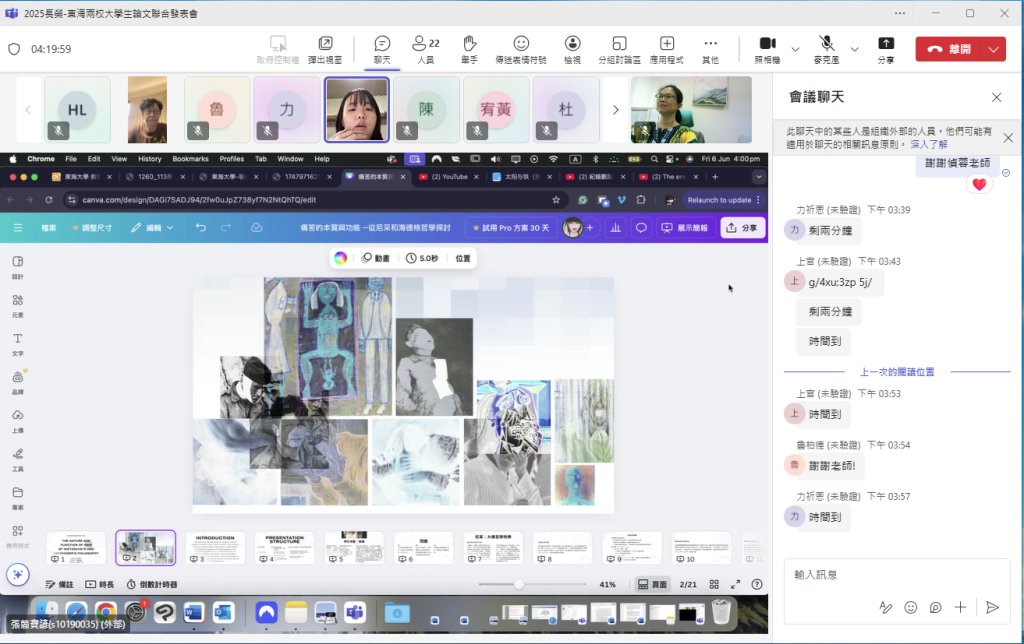
Task: Open the Teams 彈出視窗 pop-out button
Action: [x=325, y=50]
